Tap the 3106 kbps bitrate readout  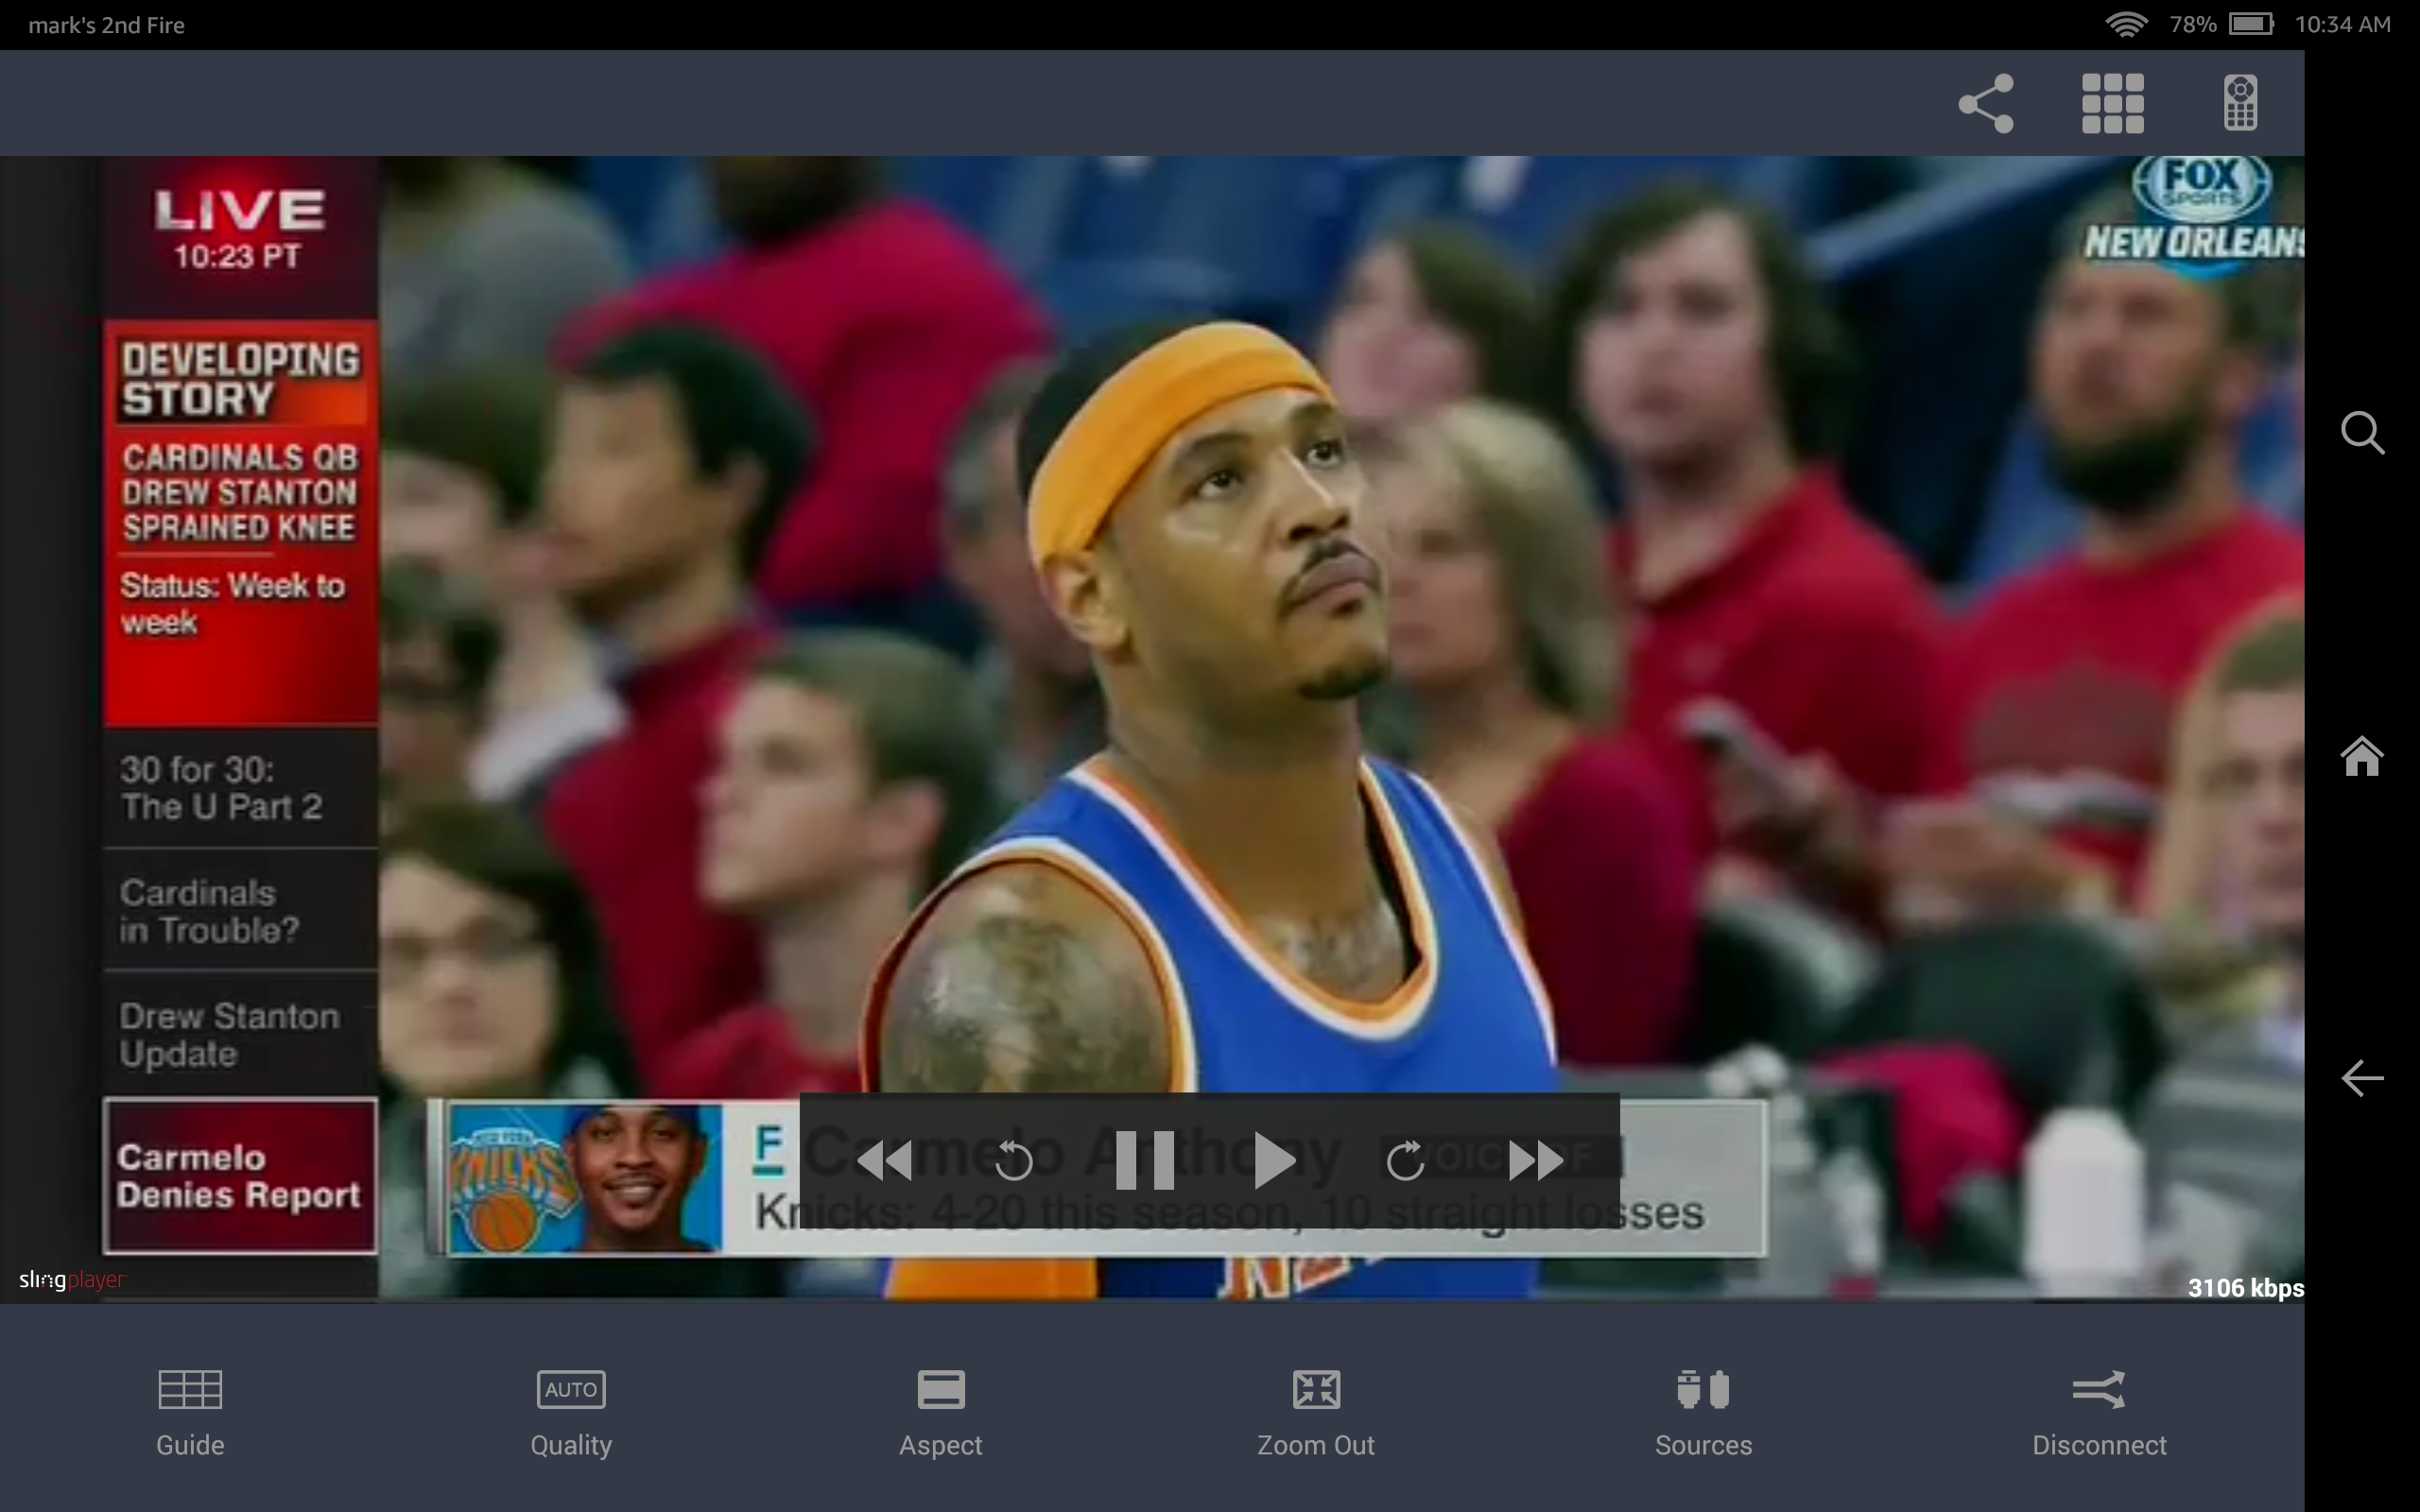click(2245, 1288)
